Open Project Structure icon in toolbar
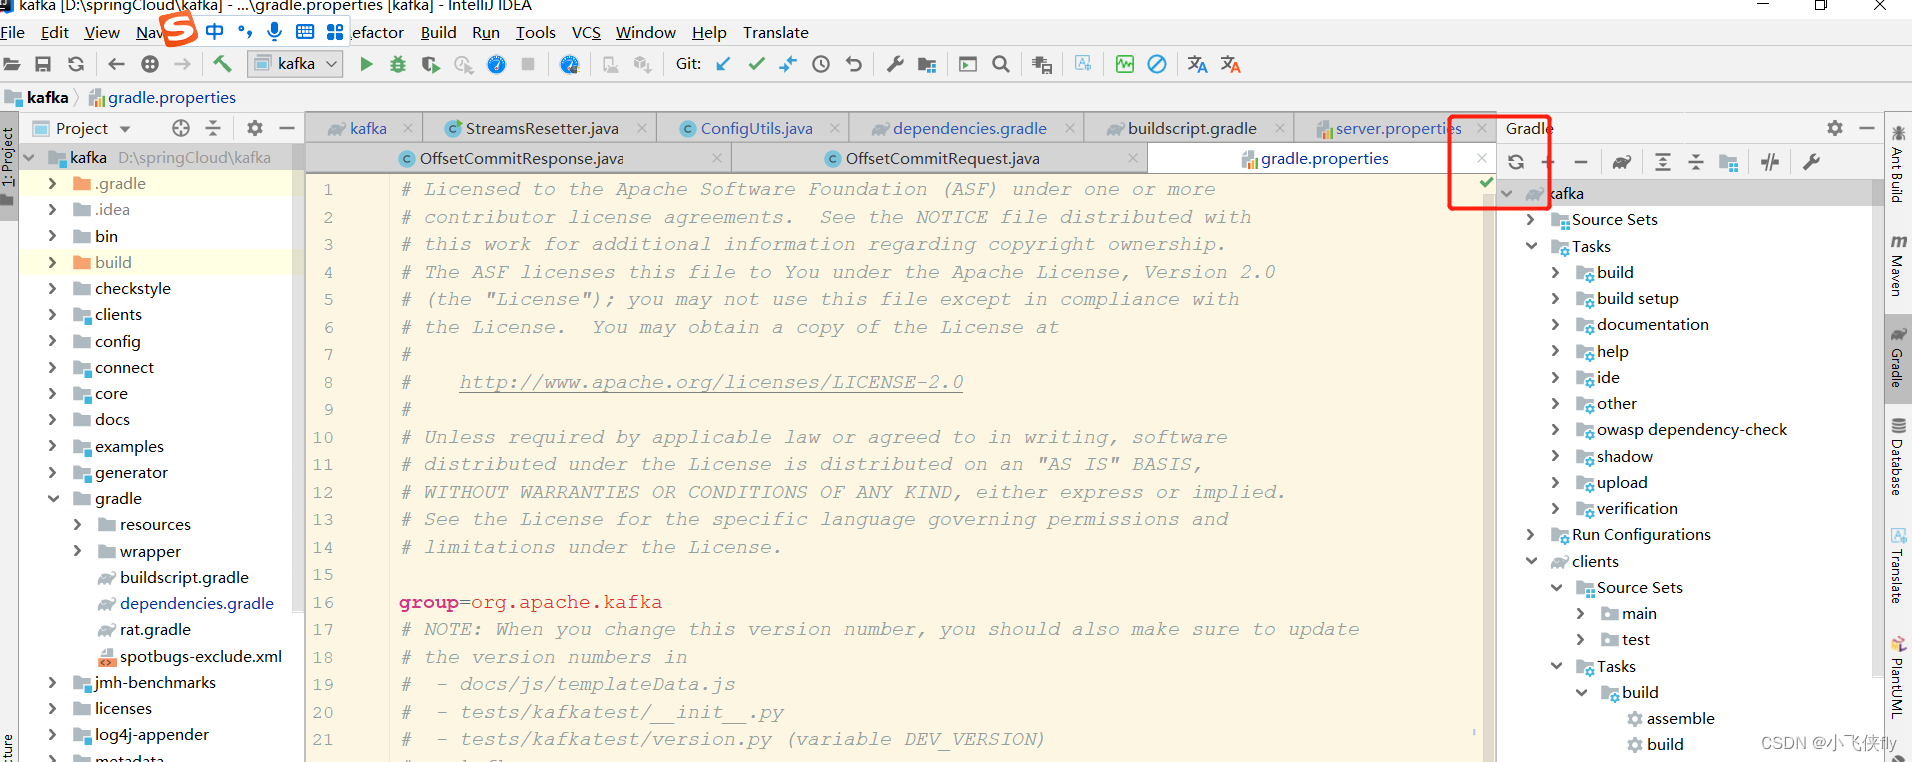 (x=927, y=64)
